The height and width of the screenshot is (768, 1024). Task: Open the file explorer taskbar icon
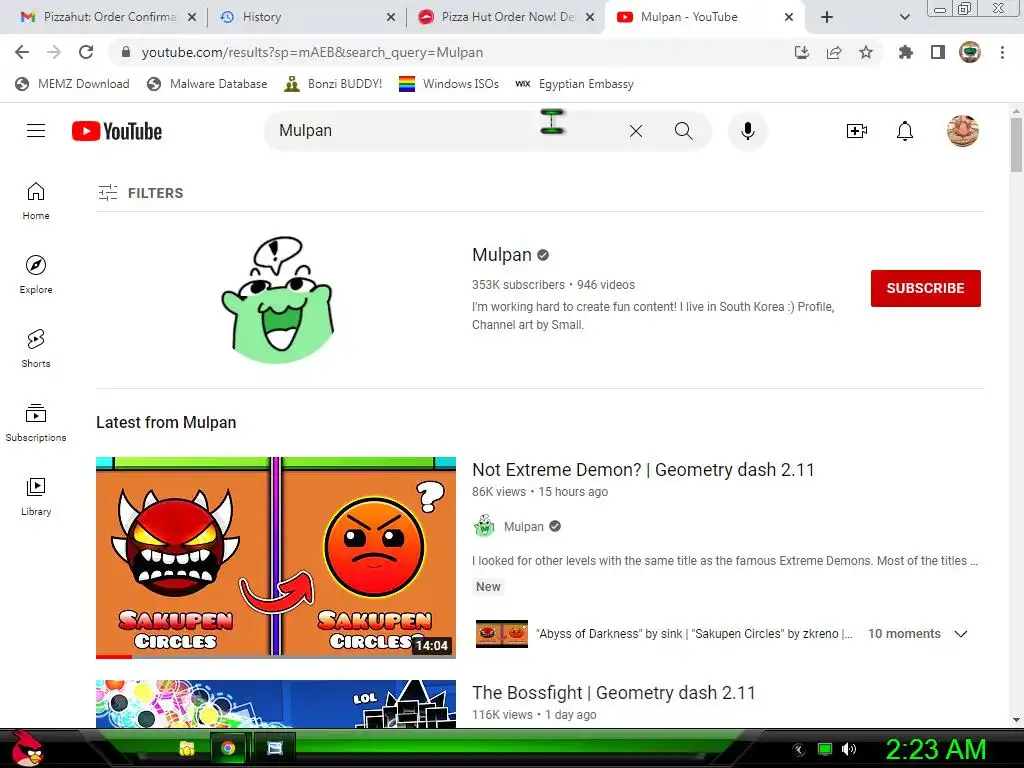187,748
